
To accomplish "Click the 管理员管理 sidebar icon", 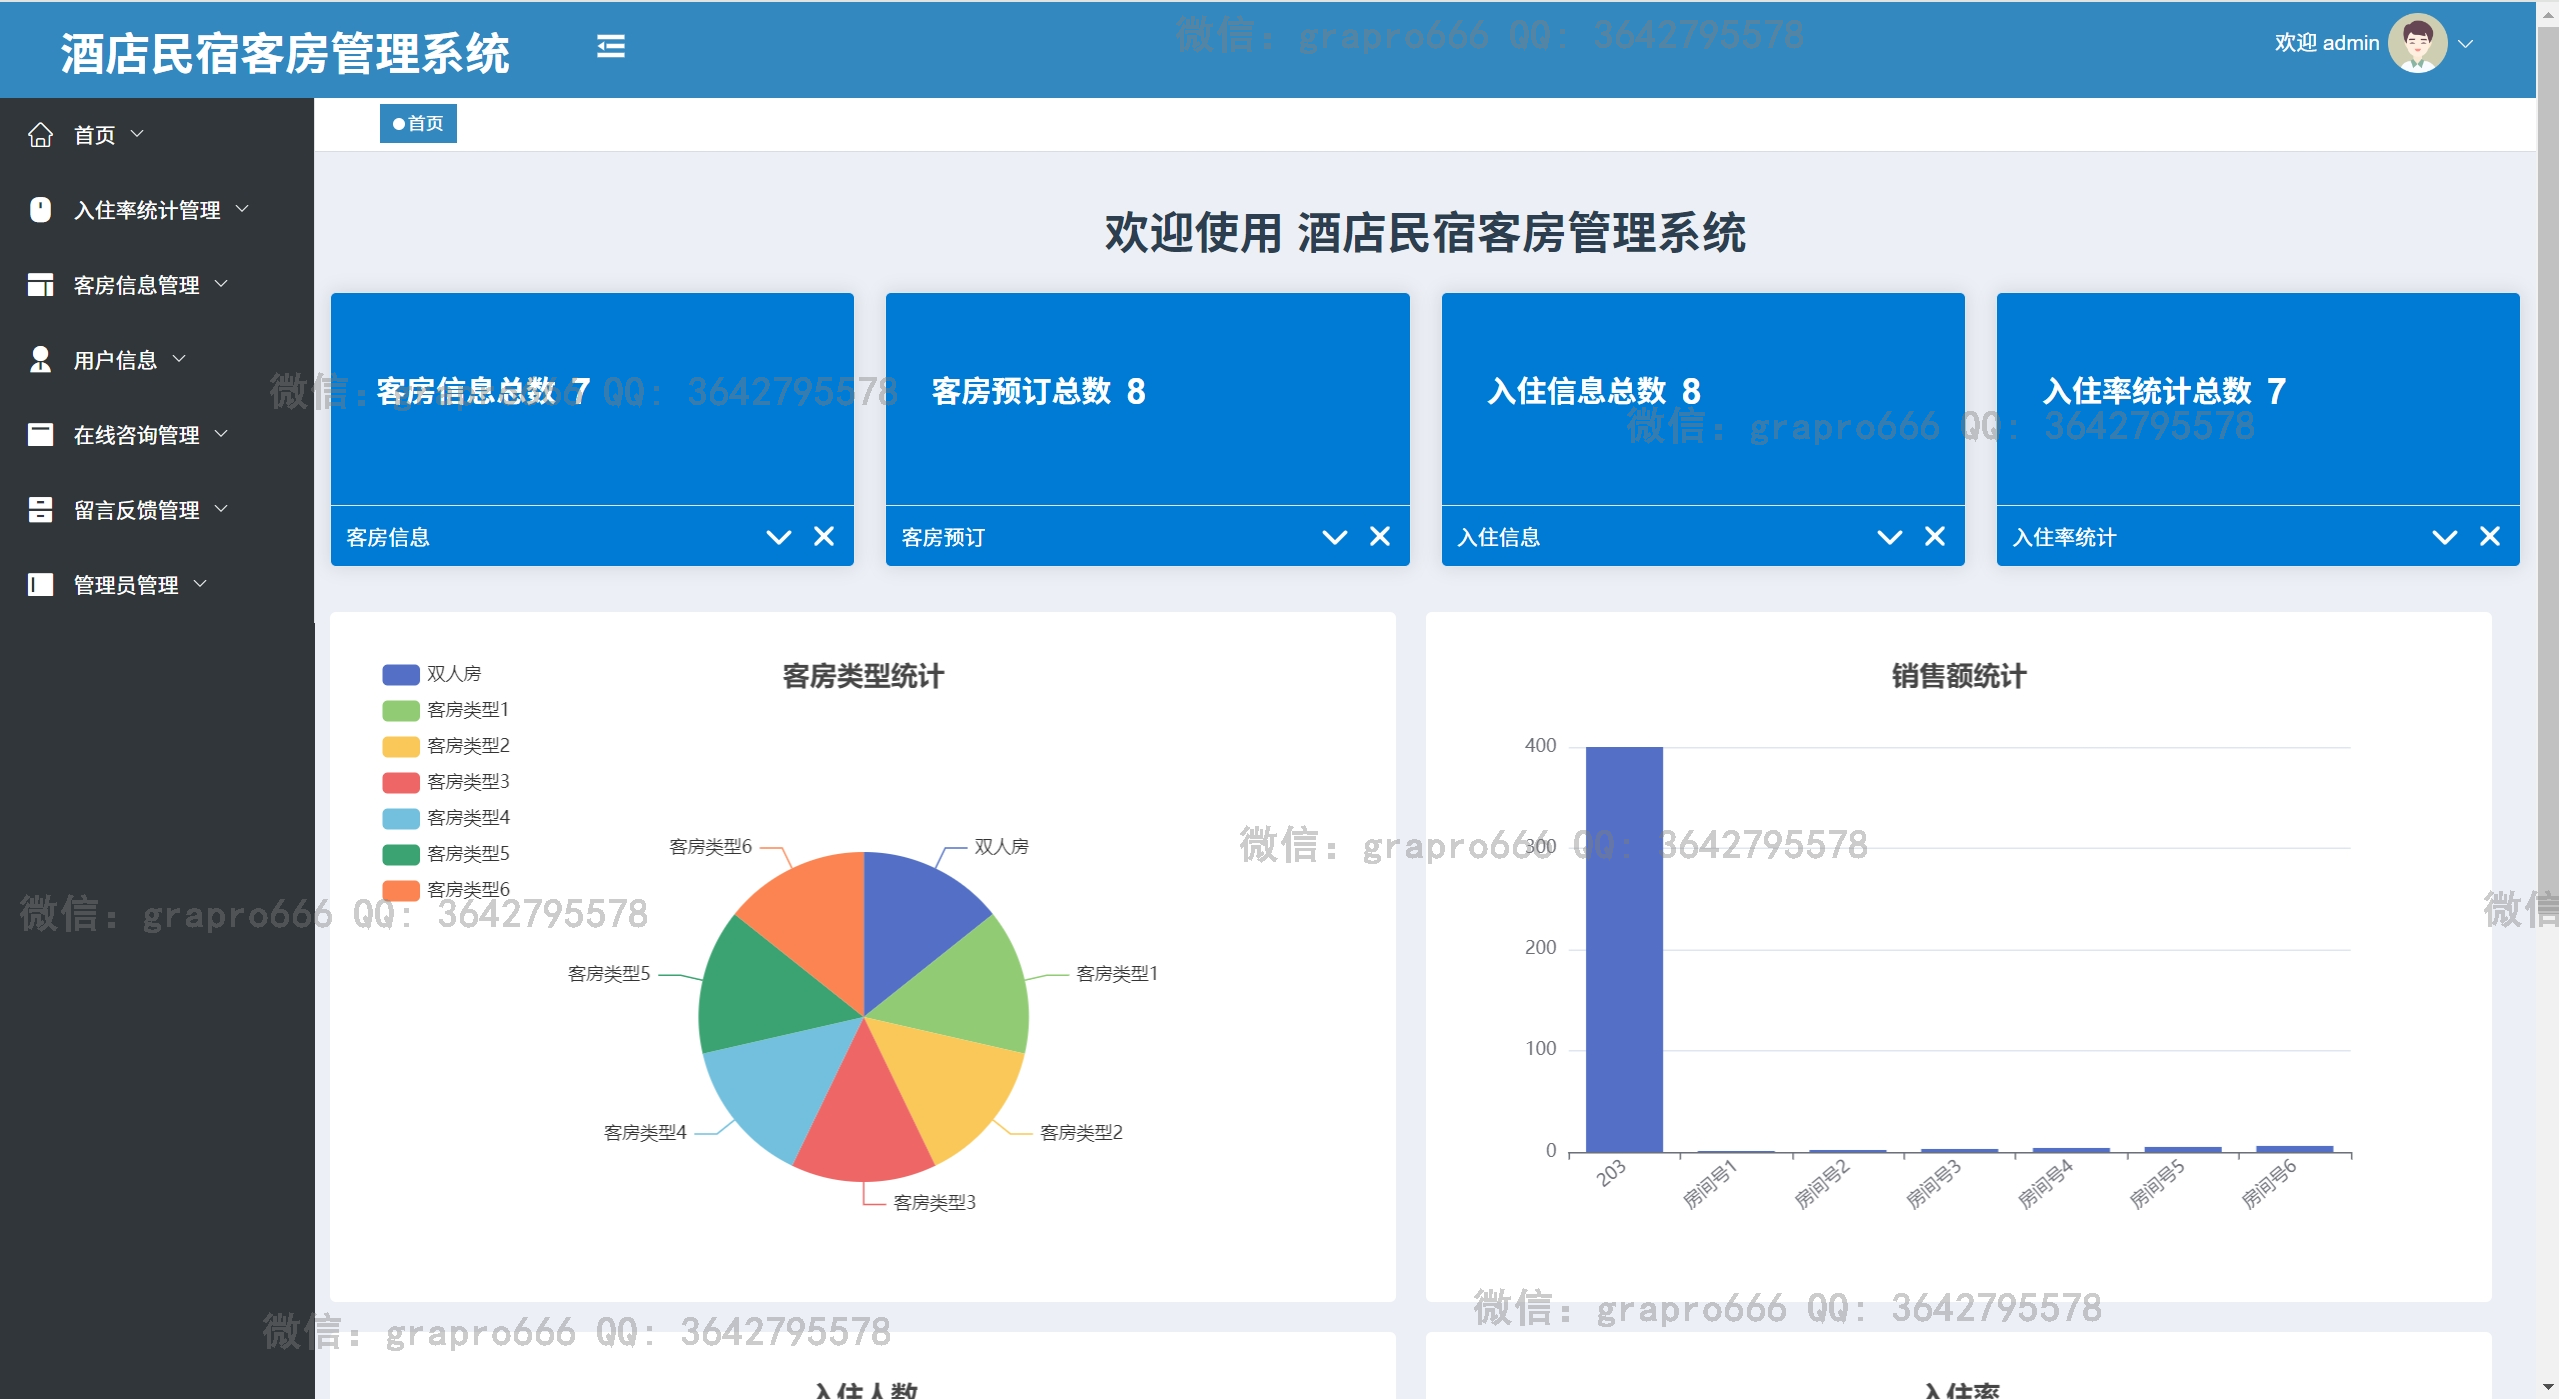I will tap(40, 585).
